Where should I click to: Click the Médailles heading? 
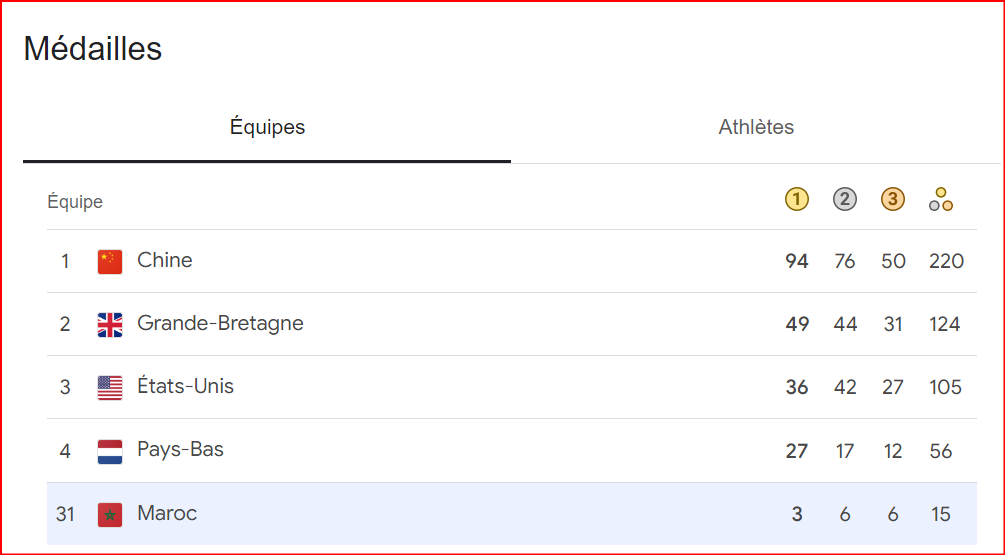[x=93, y=49]
